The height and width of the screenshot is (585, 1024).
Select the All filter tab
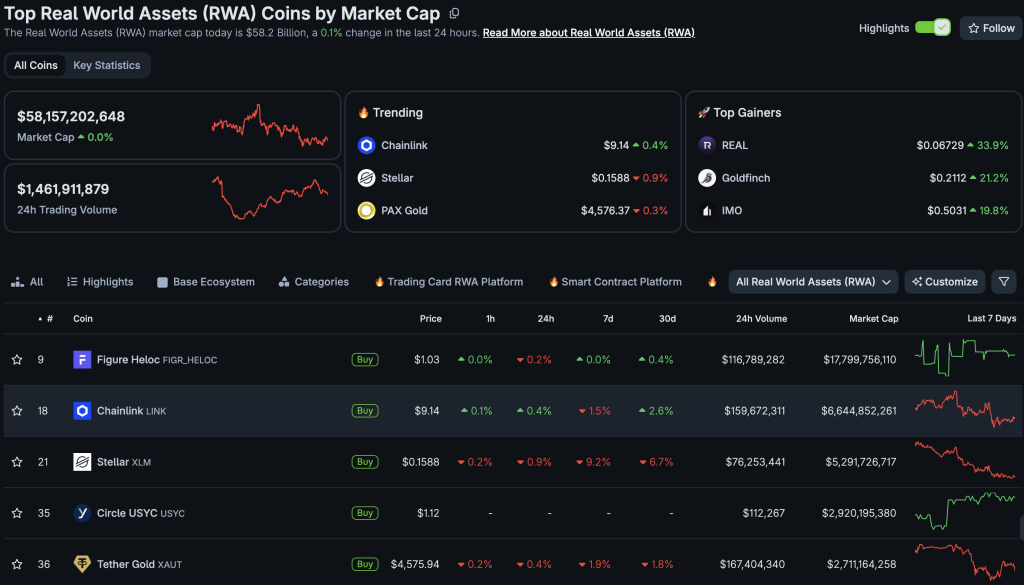point(27,282)
